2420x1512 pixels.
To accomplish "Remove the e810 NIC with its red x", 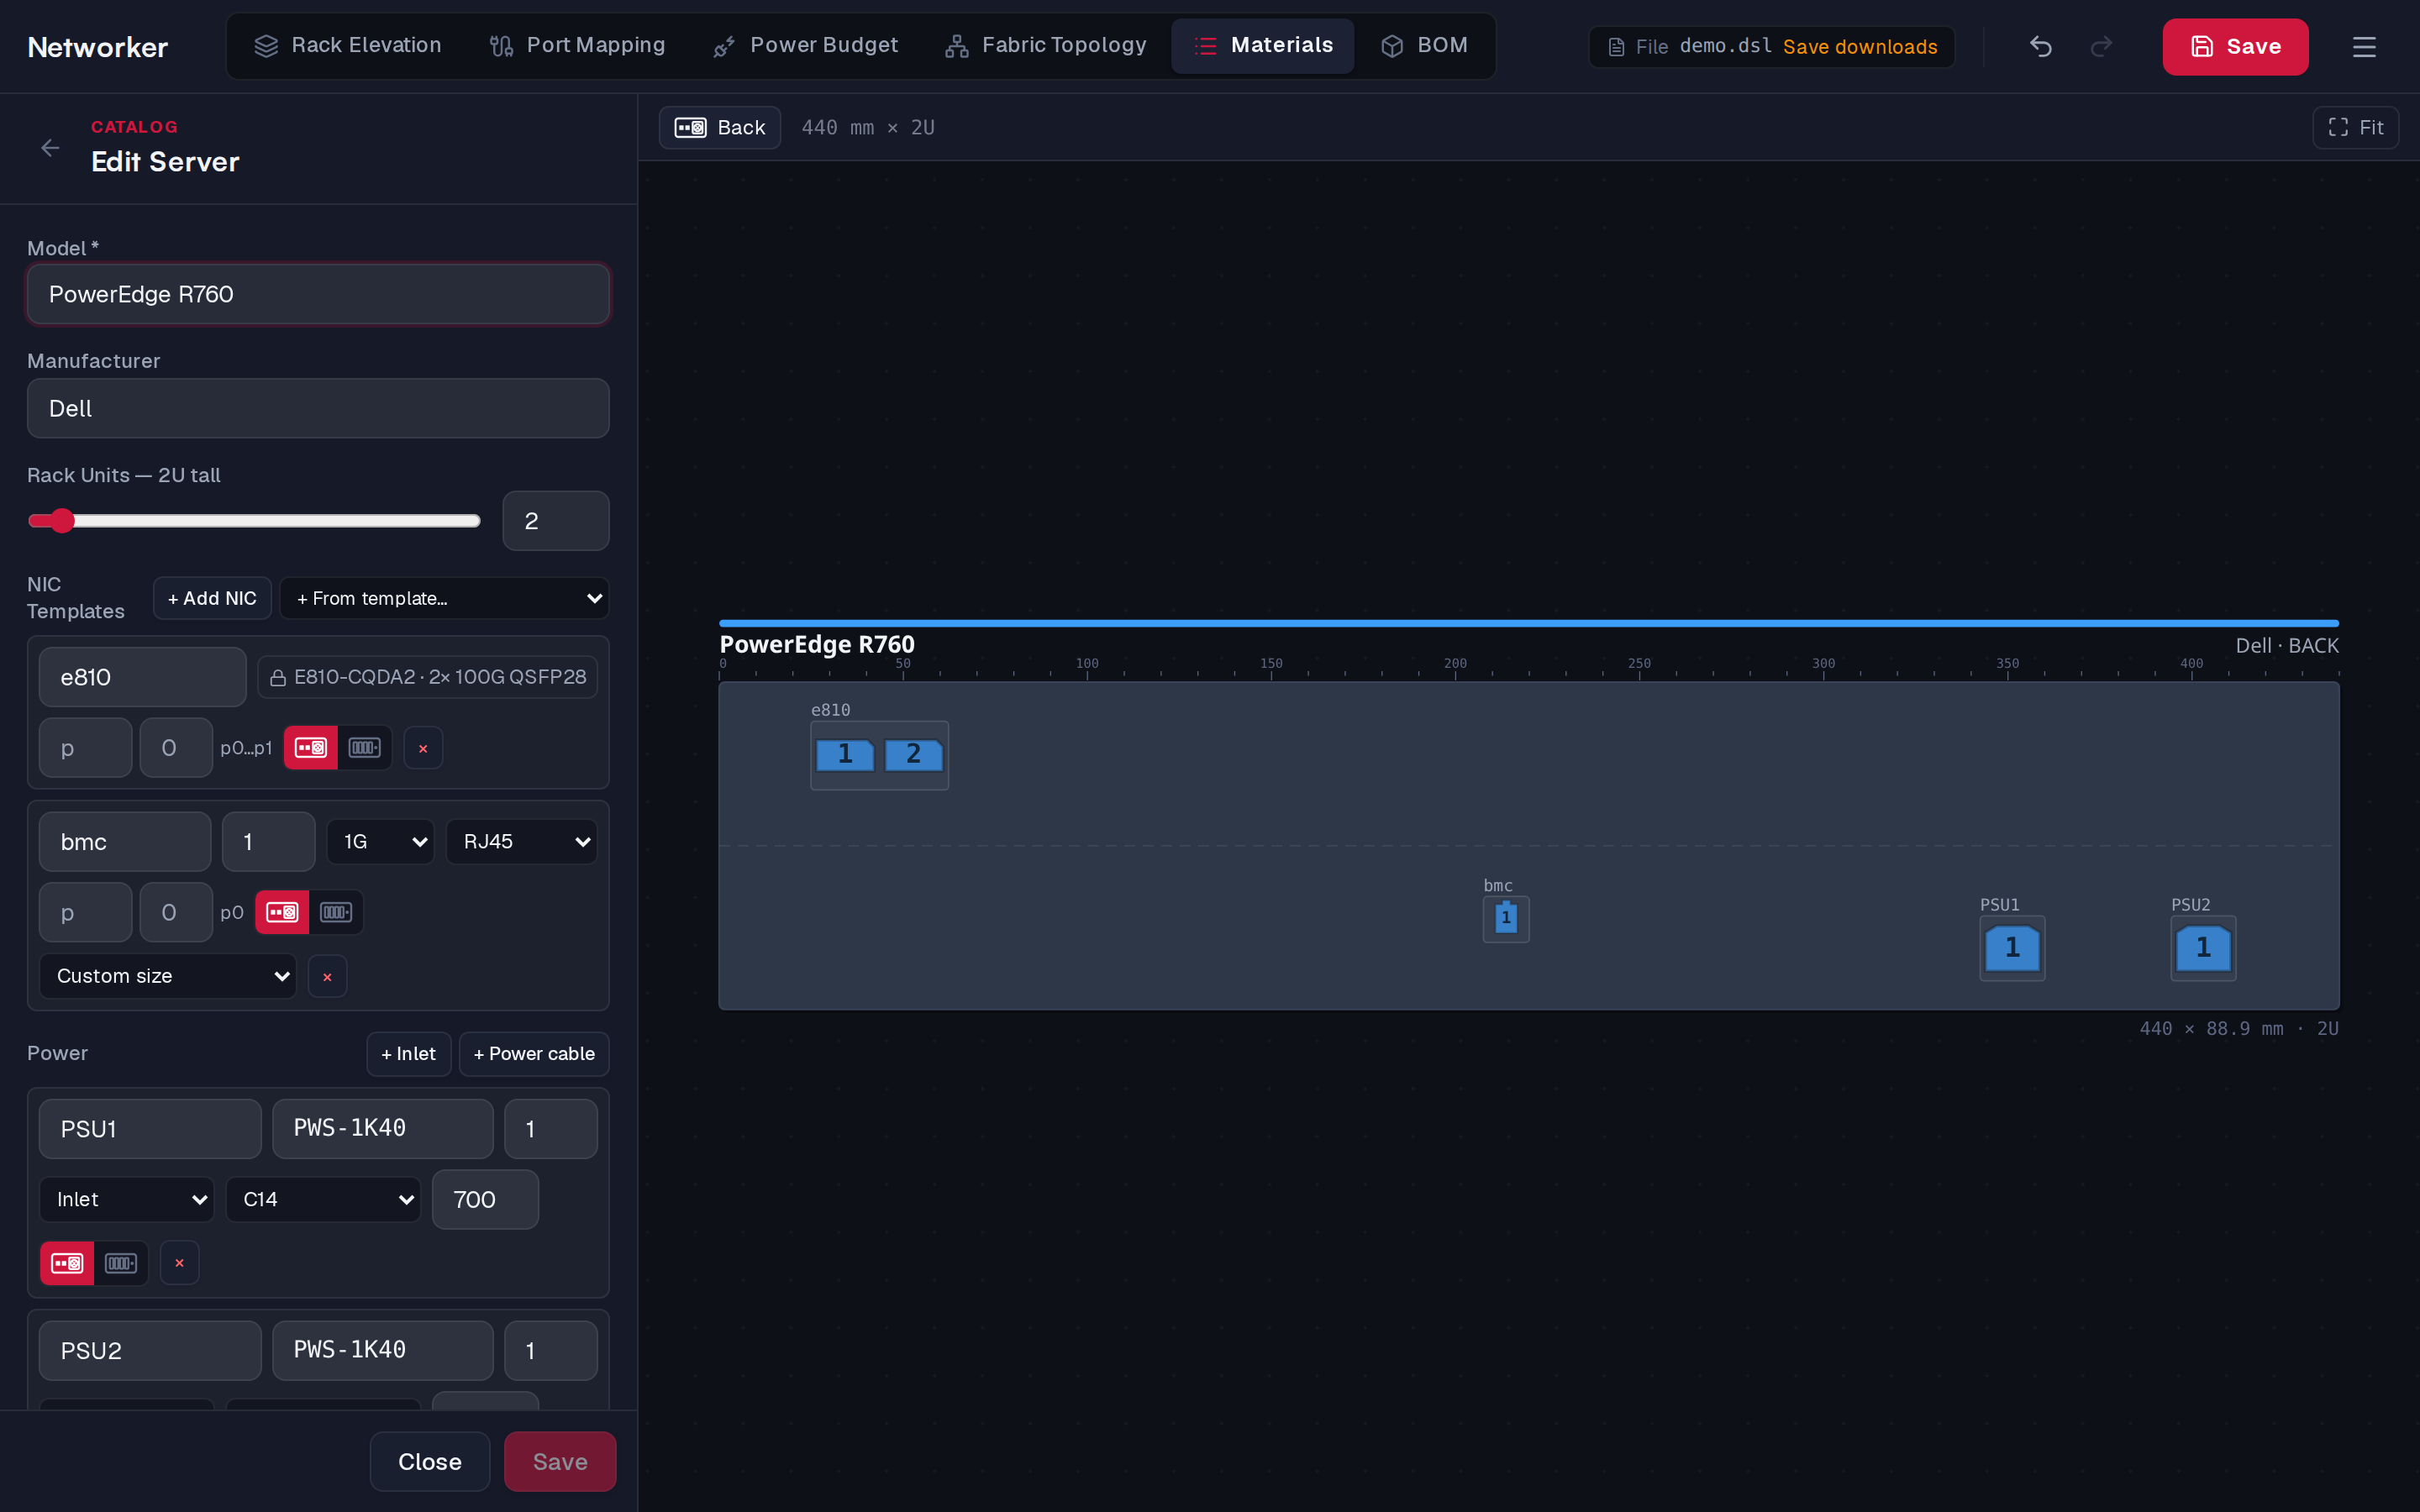I will click(423, 748).
